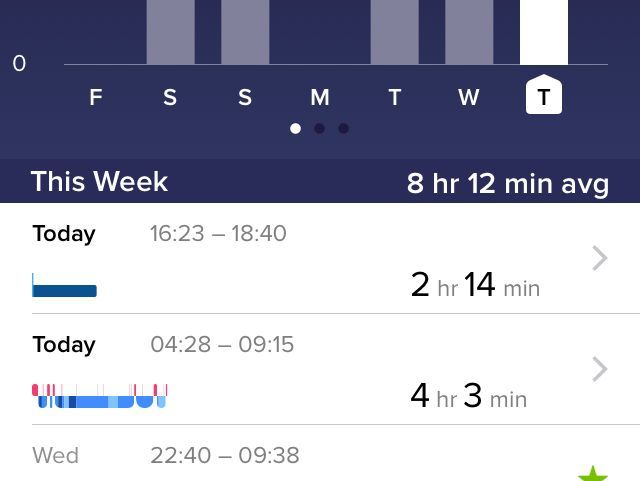This screenshot has height=481, width=640.
Task: Tap the green star sleep goal icon
Action: coord(593,474)
